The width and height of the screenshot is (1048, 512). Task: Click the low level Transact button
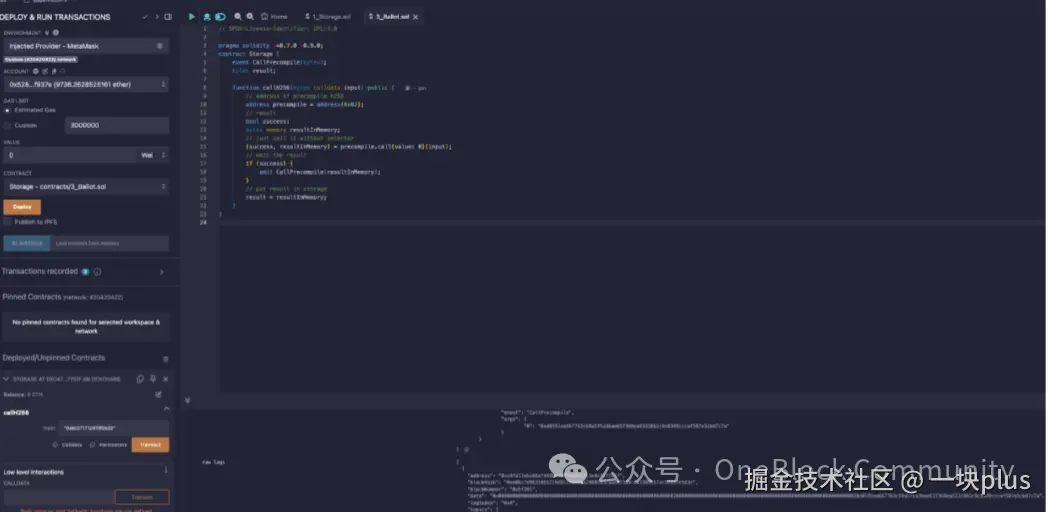(x=142, y=497)
